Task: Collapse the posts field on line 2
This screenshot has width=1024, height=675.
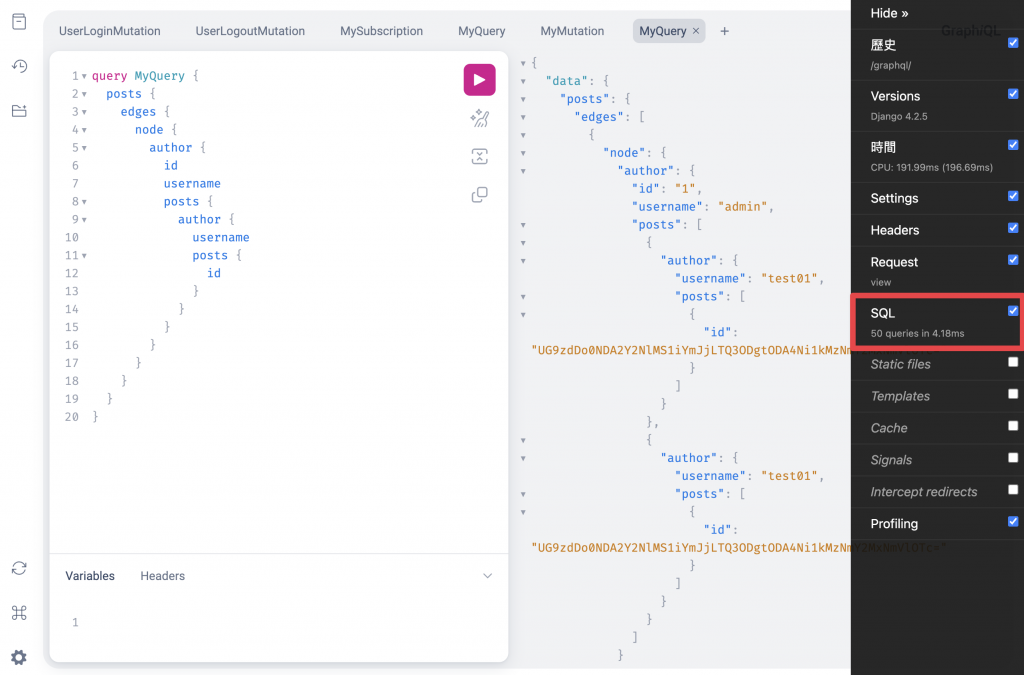Action: pyautogui.click(x=84, y=94)
